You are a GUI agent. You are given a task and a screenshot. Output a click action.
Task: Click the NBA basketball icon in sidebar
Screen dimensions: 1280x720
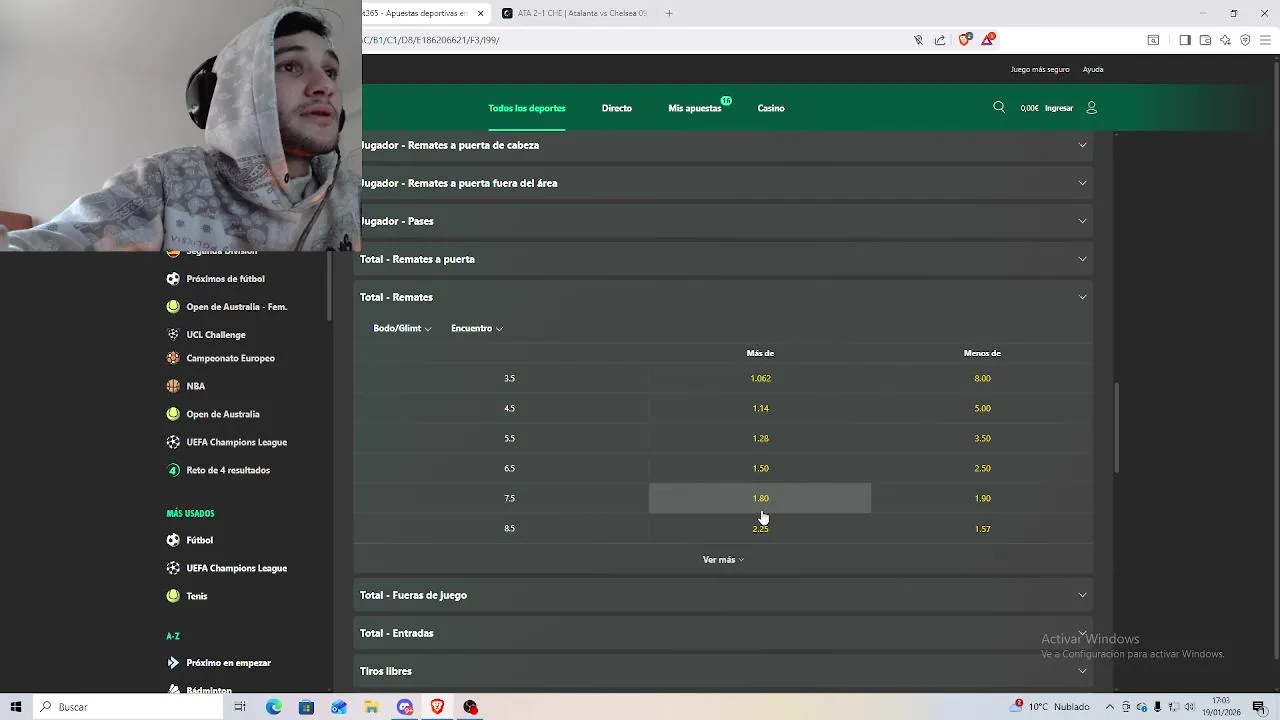(x=173, y=386)
